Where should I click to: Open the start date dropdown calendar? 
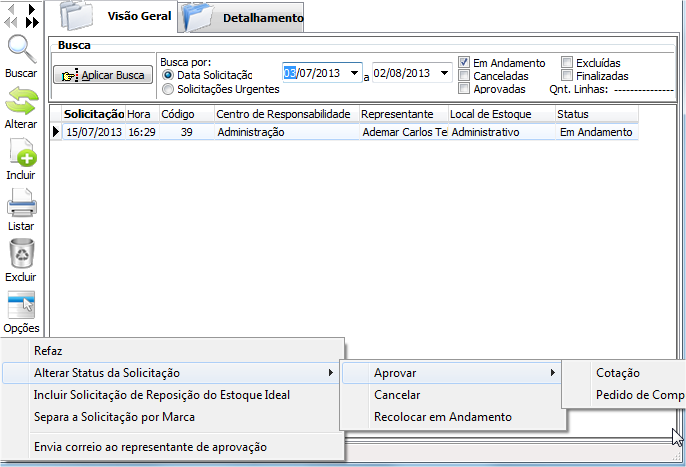354,73
